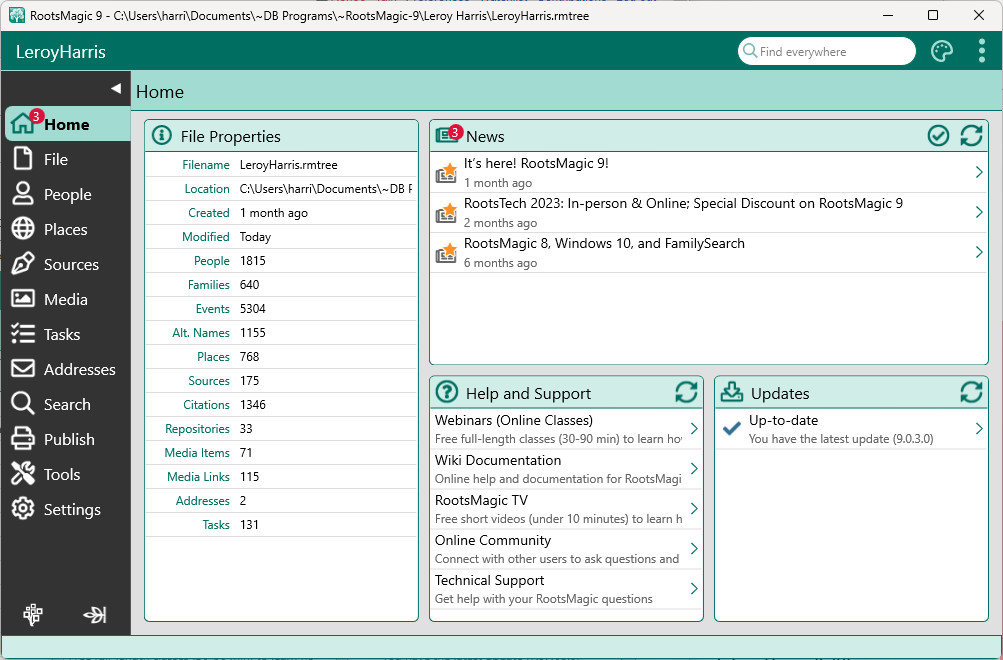The height and width of the screenshot is (660, 1003).
Task: Open the color theme palette icon
Action: point(942,52)
